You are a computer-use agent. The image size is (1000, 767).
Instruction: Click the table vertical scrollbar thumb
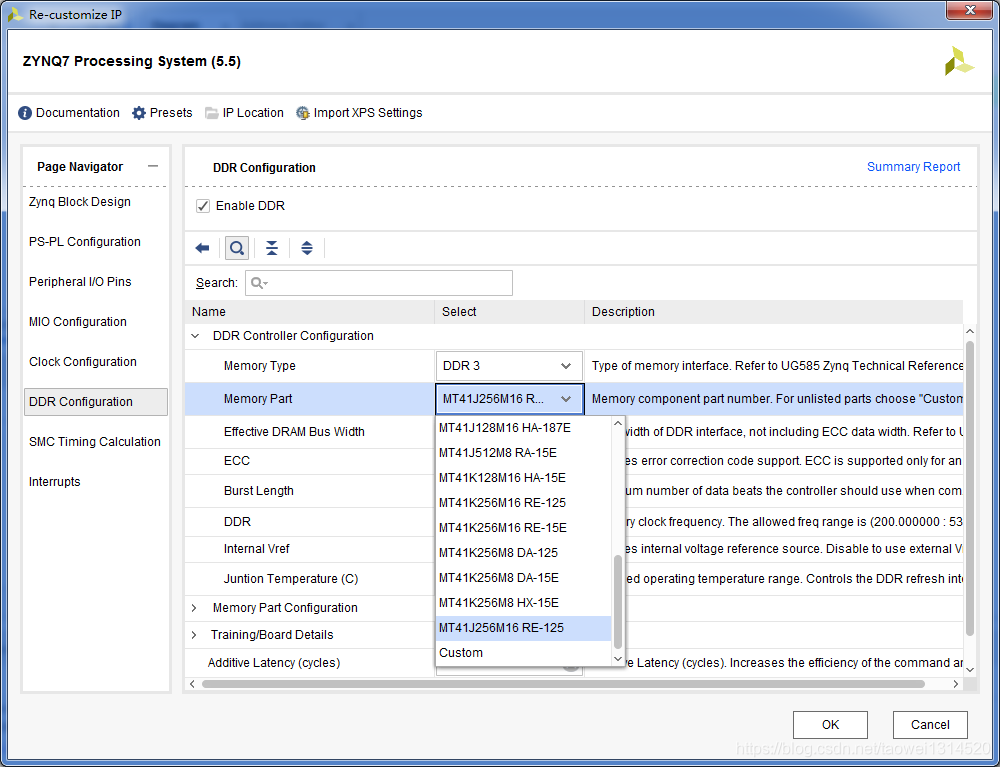point(970,488)
